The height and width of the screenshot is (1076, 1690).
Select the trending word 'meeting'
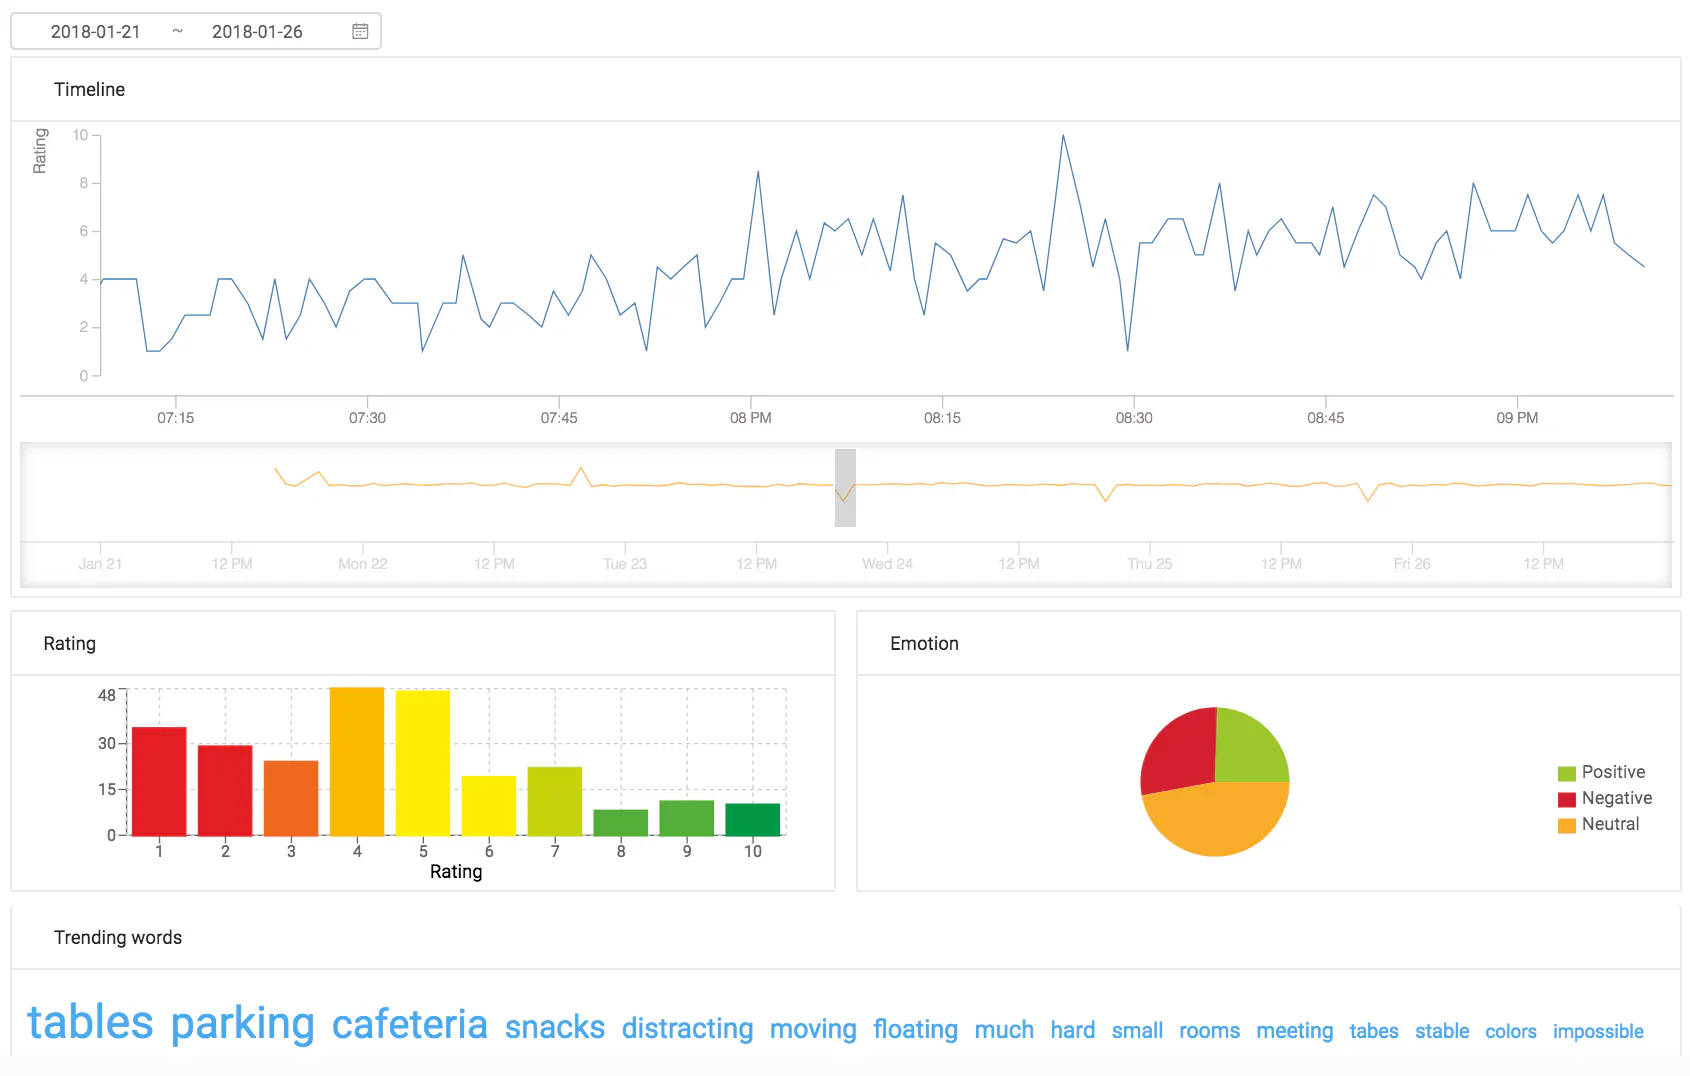[1295, 1031]
